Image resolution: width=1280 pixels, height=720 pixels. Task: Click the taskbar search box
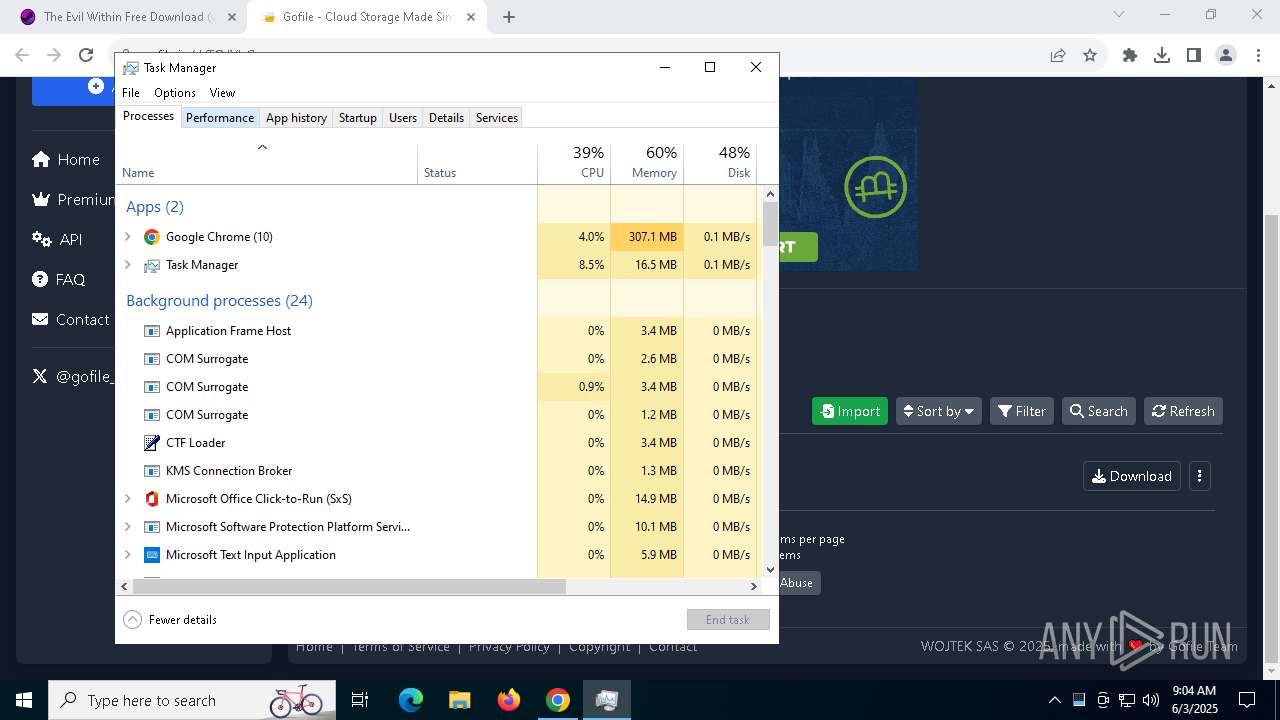coord(190,700)
